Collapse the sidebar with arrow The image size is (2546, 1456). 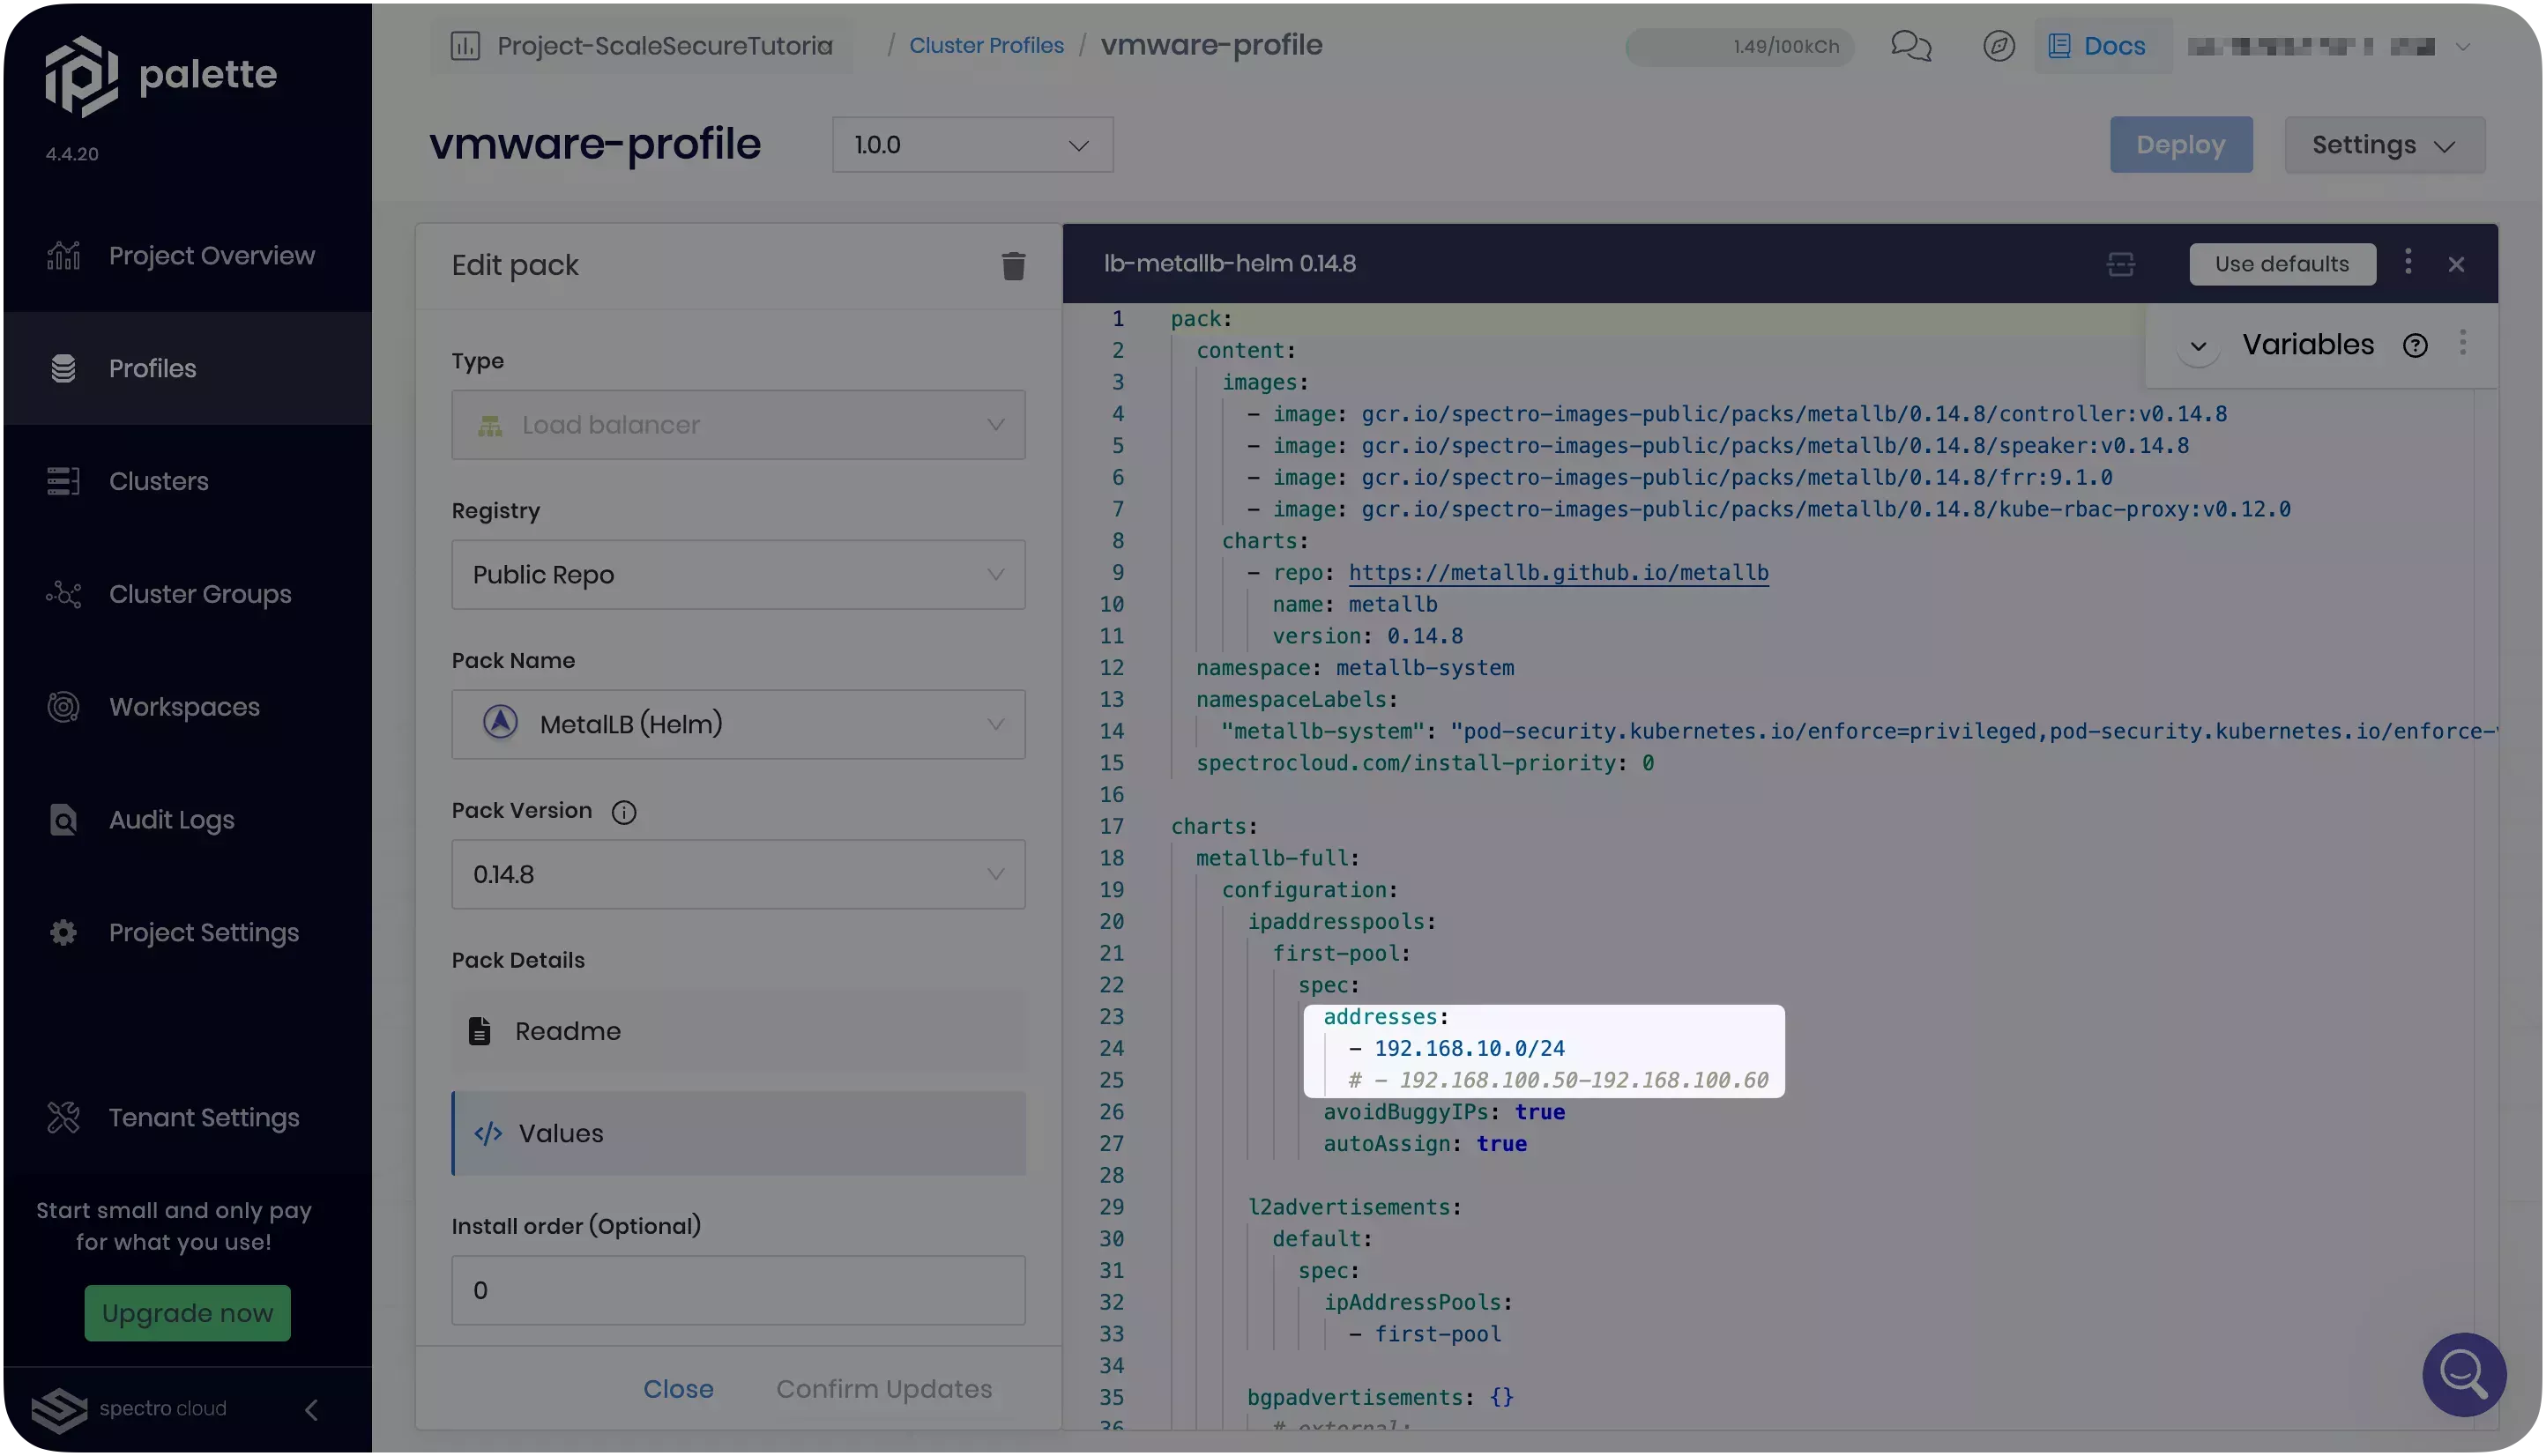[x=311, y=1409]
